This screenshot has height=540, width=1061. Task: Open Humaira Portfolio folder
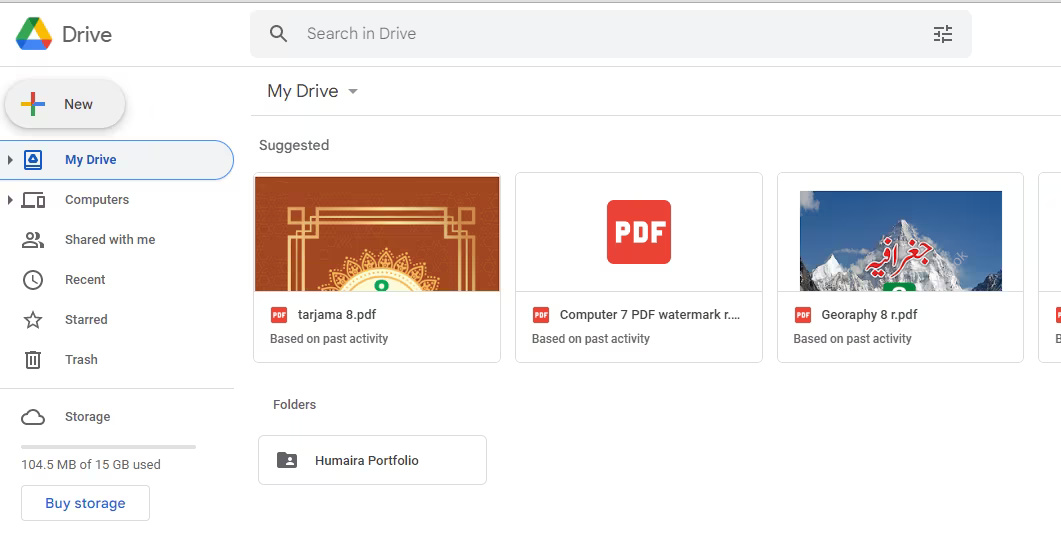372,460
